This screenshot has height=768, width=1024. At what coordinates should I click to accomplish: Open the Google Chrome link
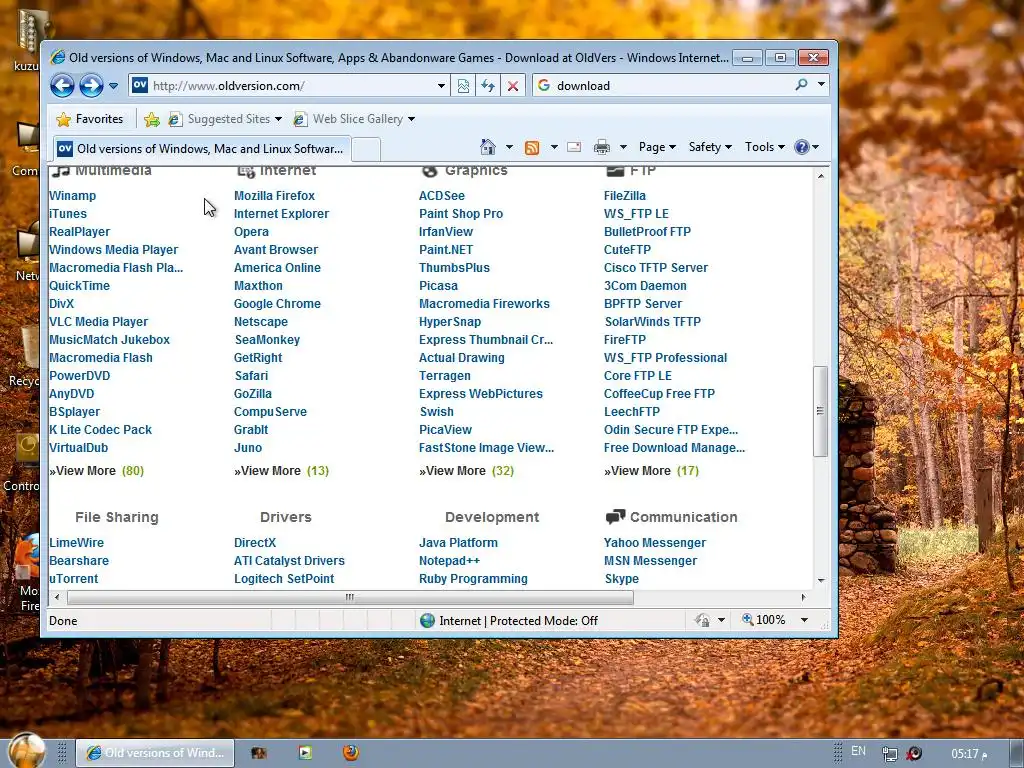point(278,304)
